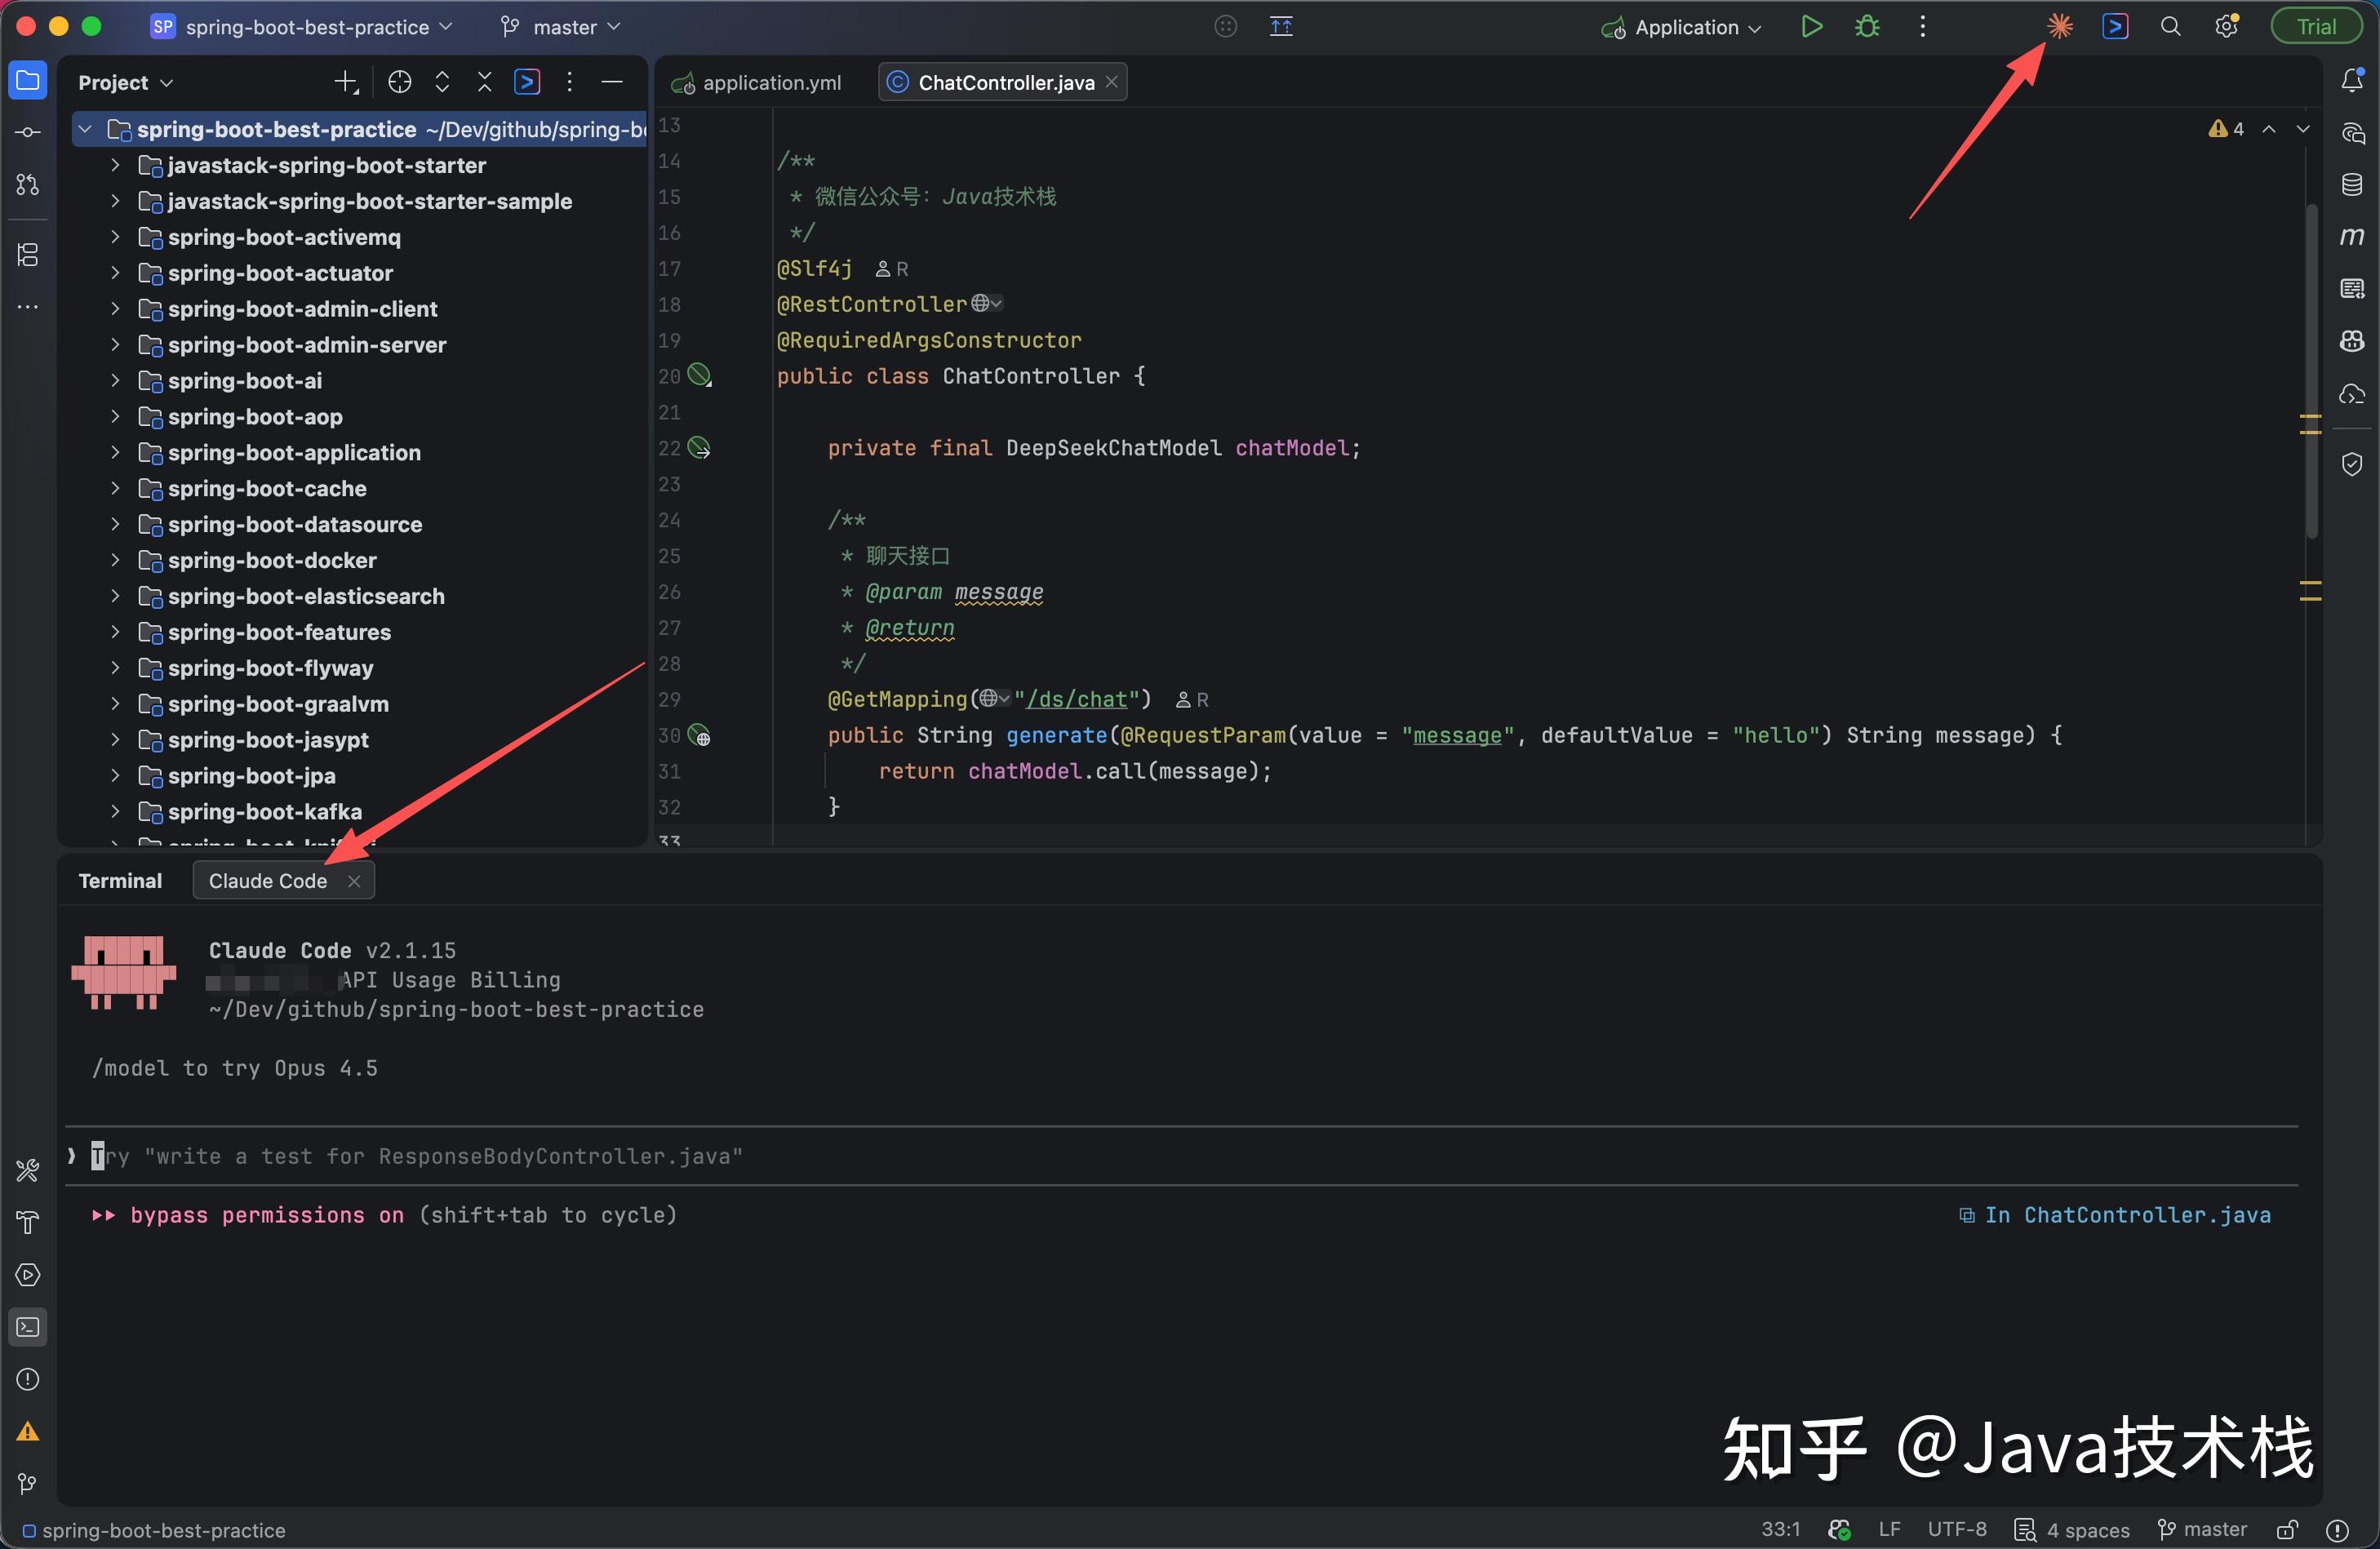Image resolution: width=2380 pixels, height=1549 pixels.
Task: Close the Claude Code terminal tab
Action: tap(354, 881)
